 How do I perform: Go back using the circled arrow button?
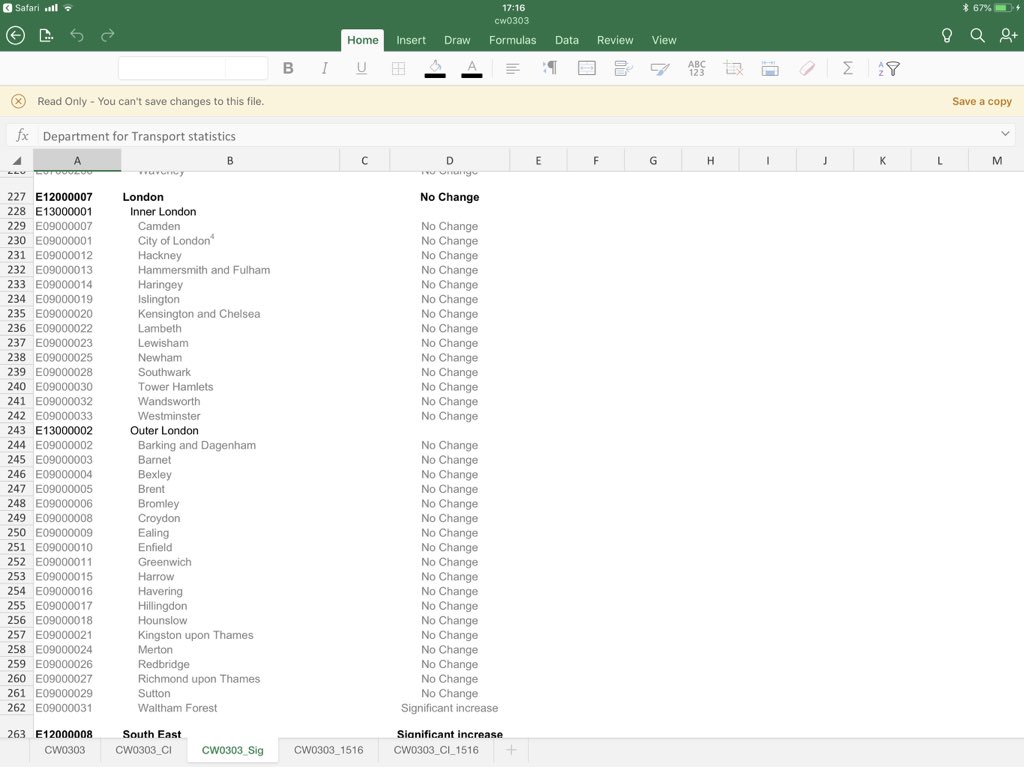click(x=16, y=35)
